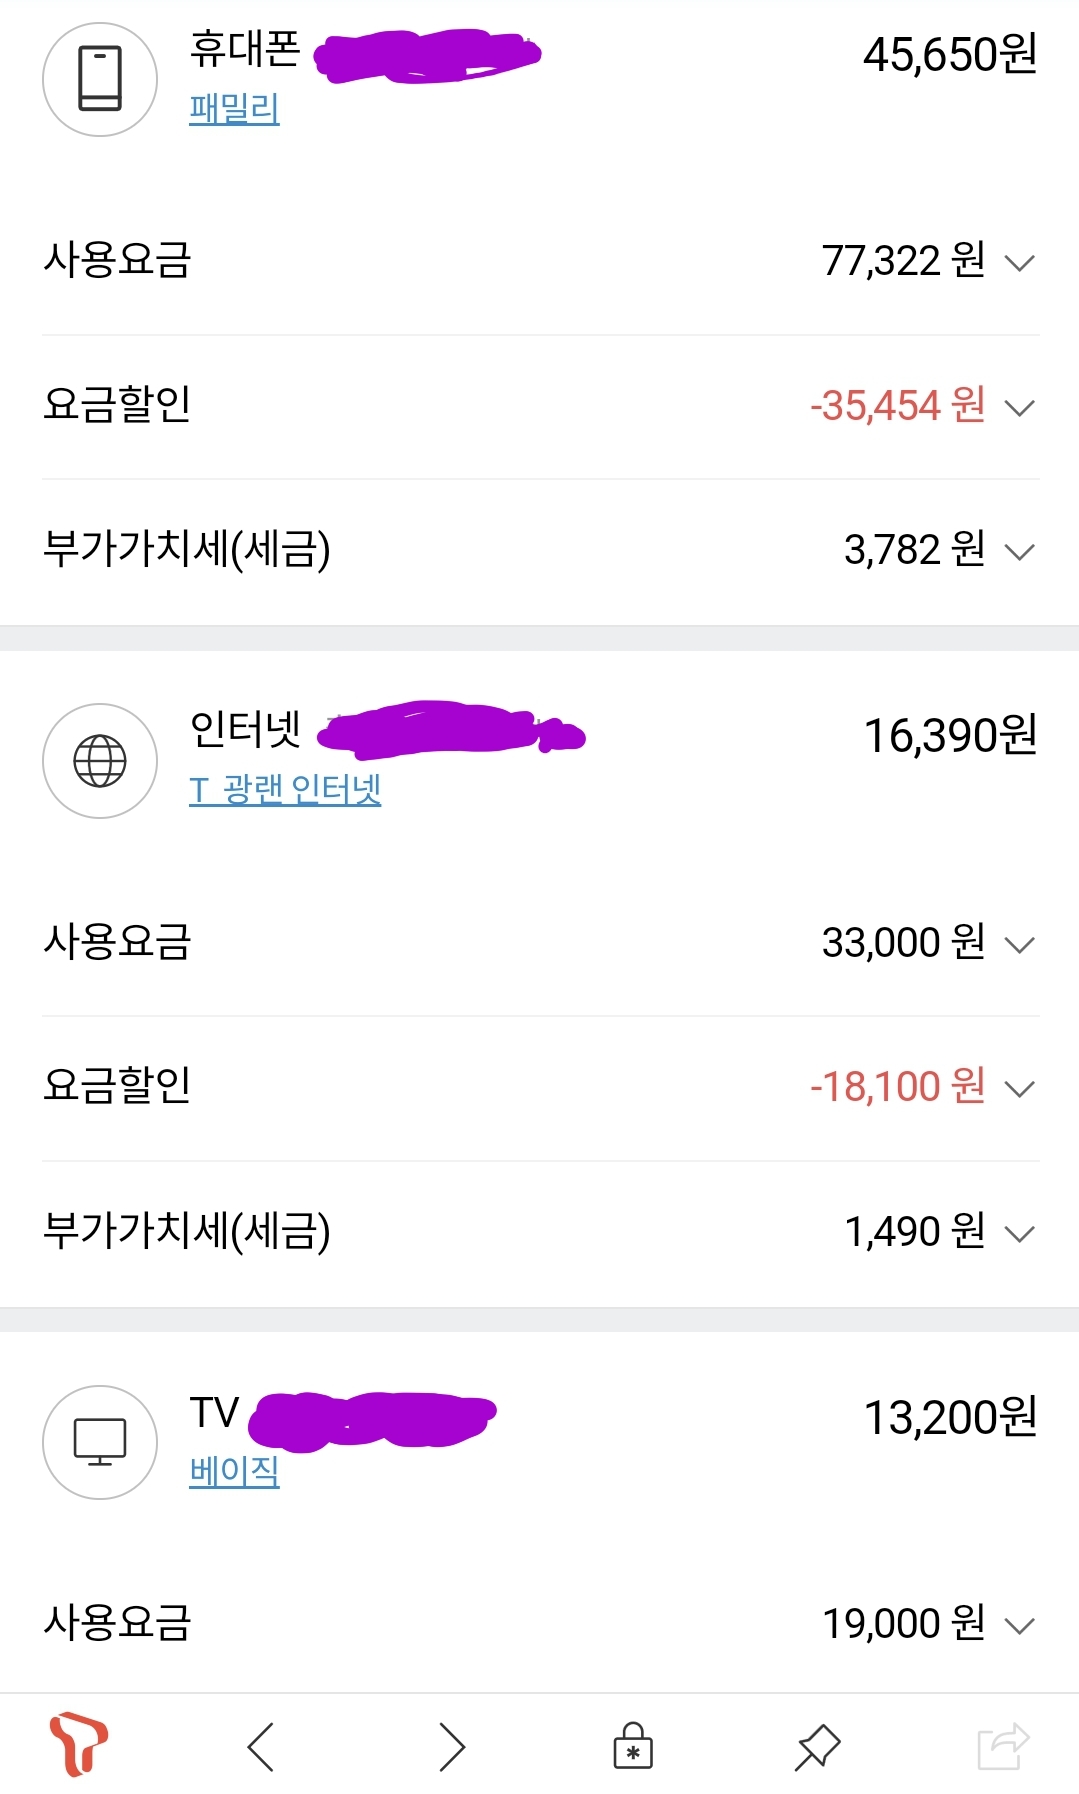
Task: Tap the T logo home icon
Action: (78, 1744)
